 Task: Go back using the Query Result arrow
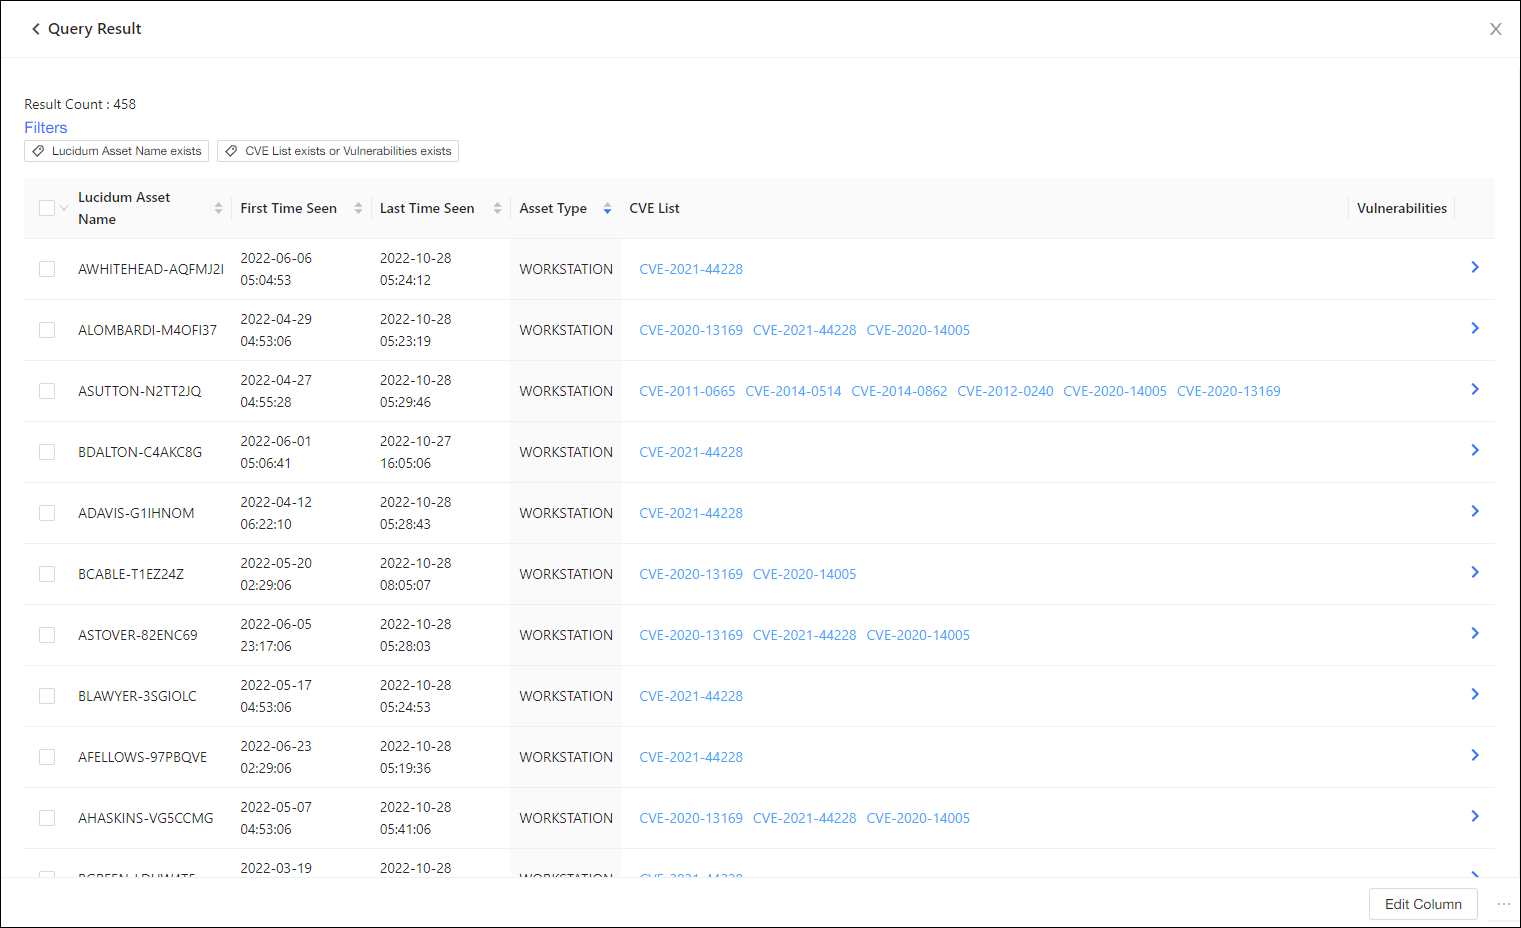point(36,29)
